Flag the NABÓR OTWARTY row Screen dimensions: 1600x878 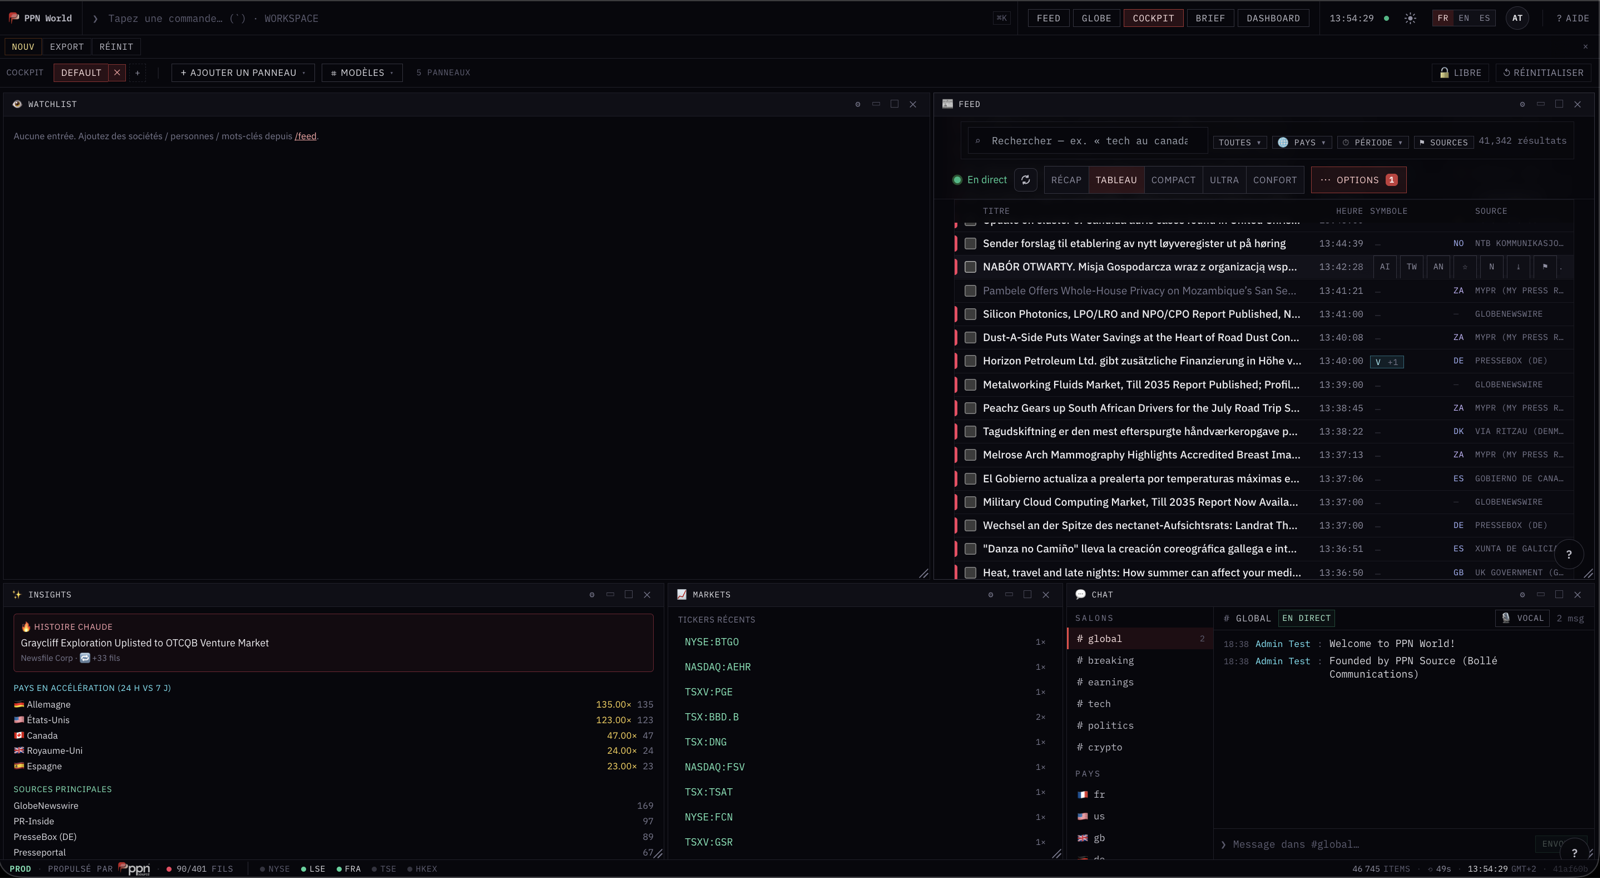pyautogui.click(x=1545, y=267)
